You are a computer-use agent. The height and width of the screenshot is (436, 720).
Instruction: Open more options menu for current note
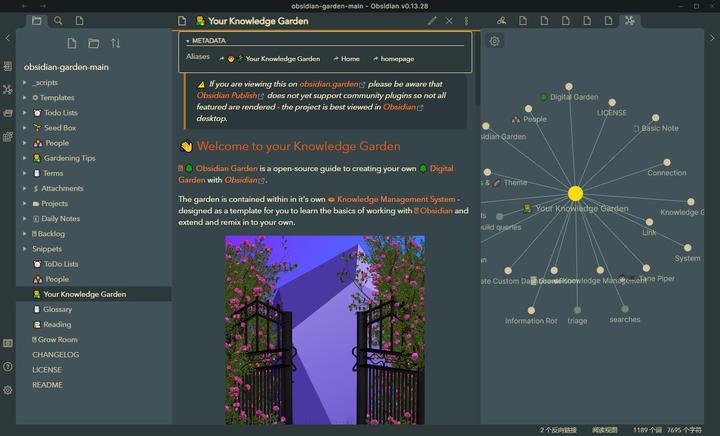point(465,20)
